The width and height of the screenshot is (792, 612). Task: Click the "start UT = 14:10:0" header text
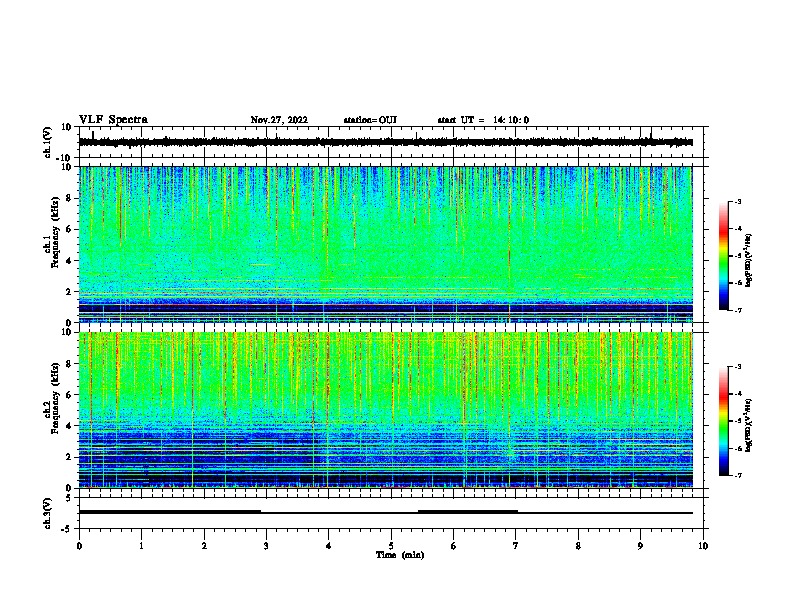(x=483, y=120)
